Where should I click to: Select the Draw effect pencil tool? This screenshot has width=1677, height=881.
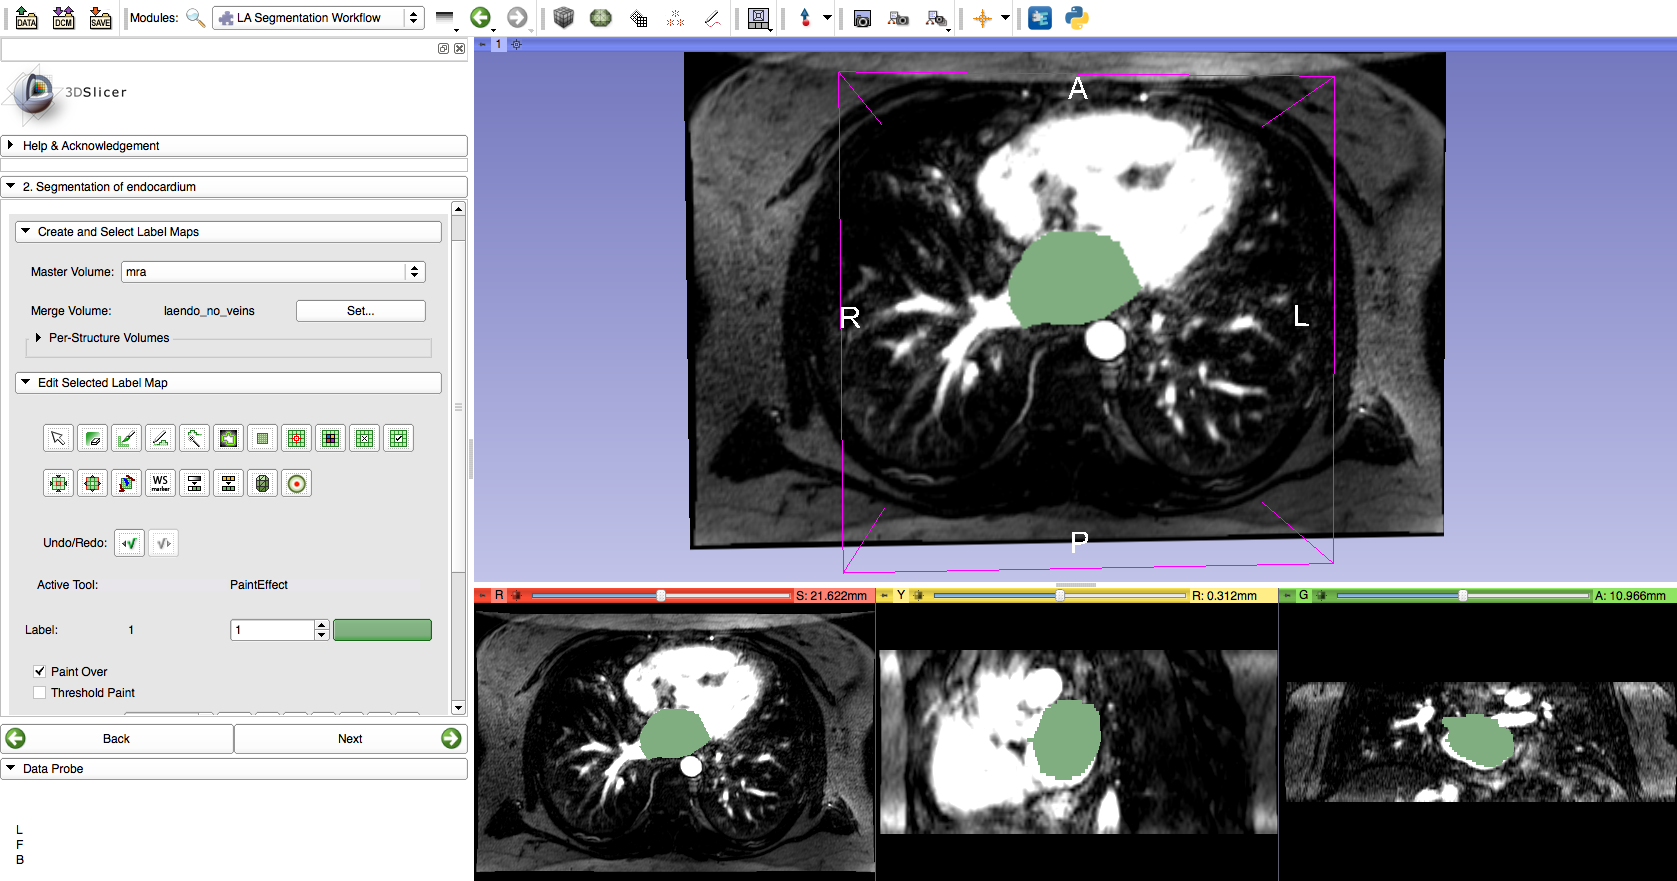click(x=160, y=439)
